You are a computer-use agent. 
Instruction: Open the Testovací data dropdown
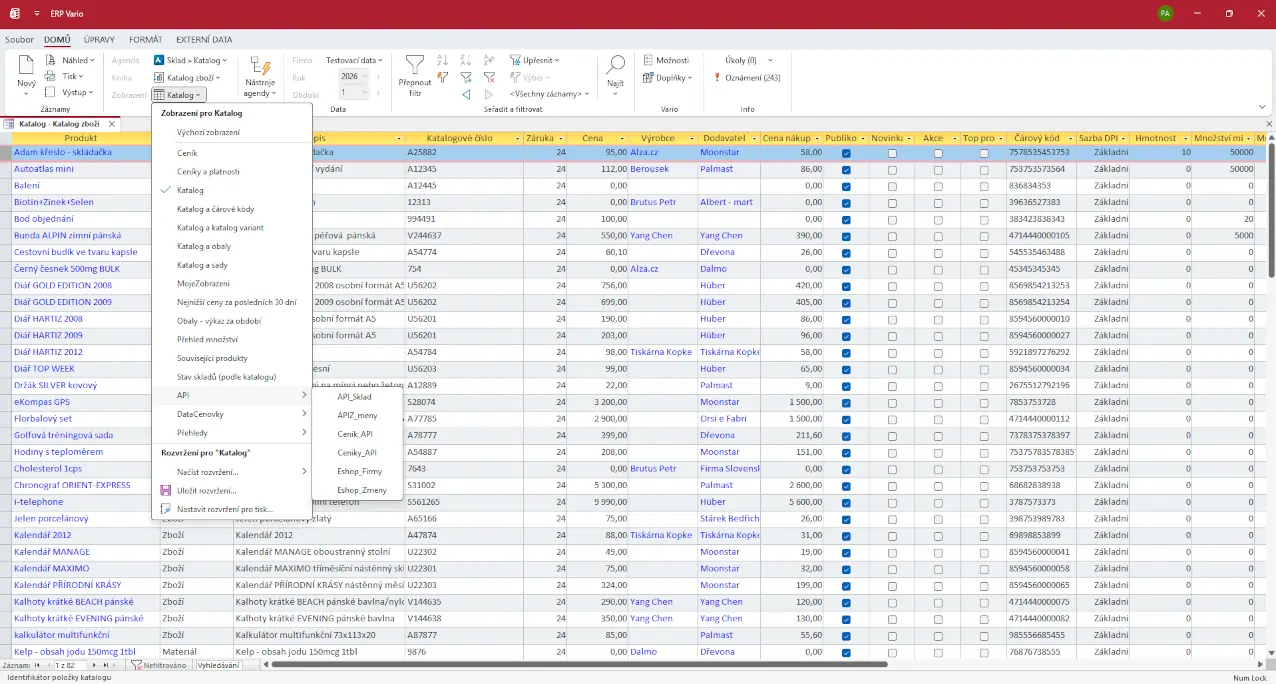tap(354, 60)
